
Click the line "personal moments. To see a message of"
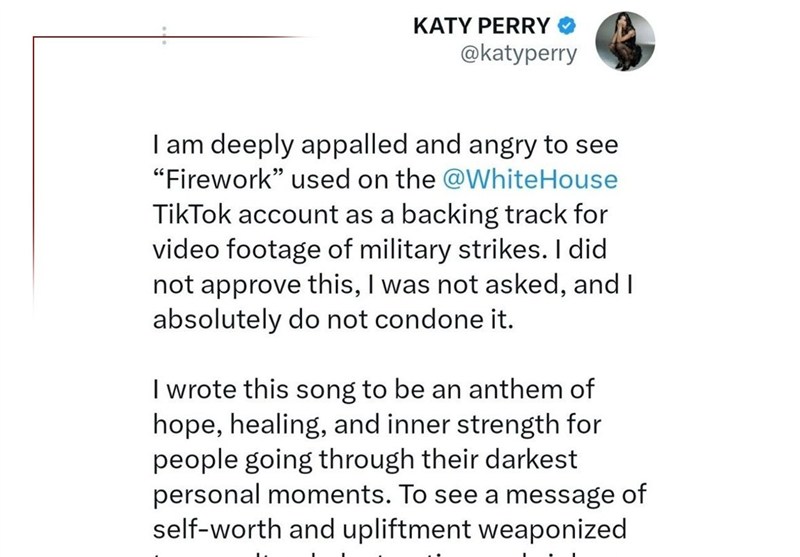[x=399, y=494]
